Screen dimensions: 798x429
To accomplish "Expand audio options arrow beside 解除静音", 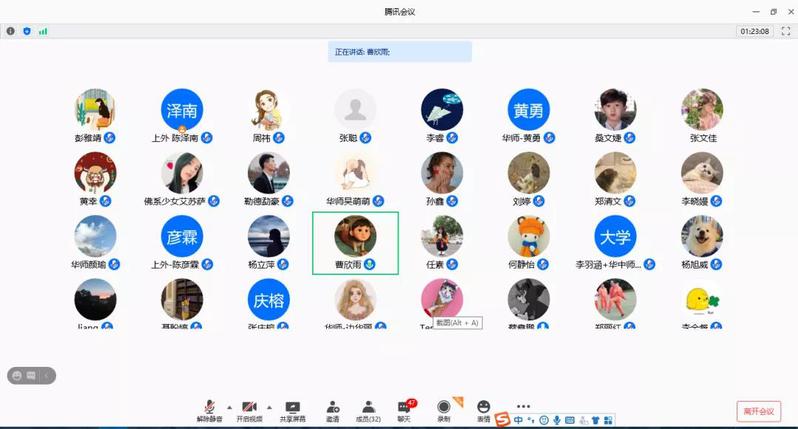I will pyautogui.click(x=228, y=407).
